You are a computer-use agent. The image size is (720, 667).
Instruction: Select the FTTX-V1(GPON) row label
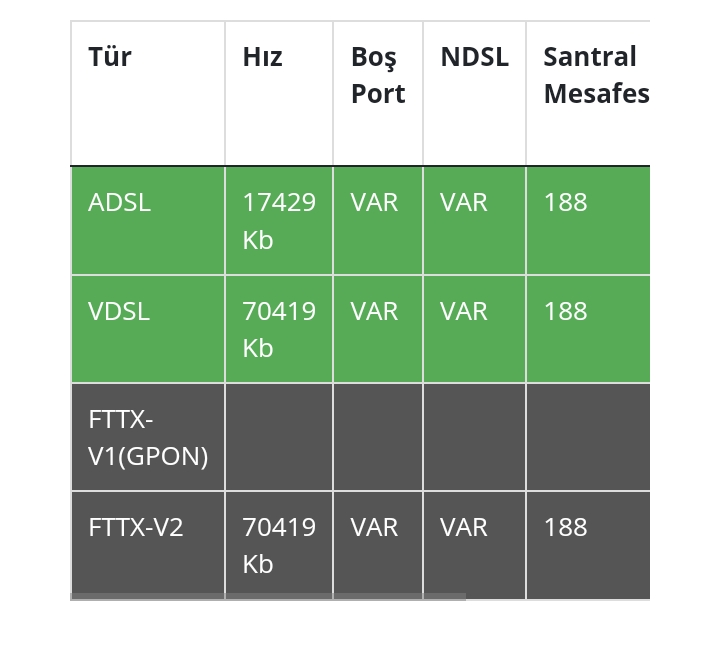tap(148, 437)
